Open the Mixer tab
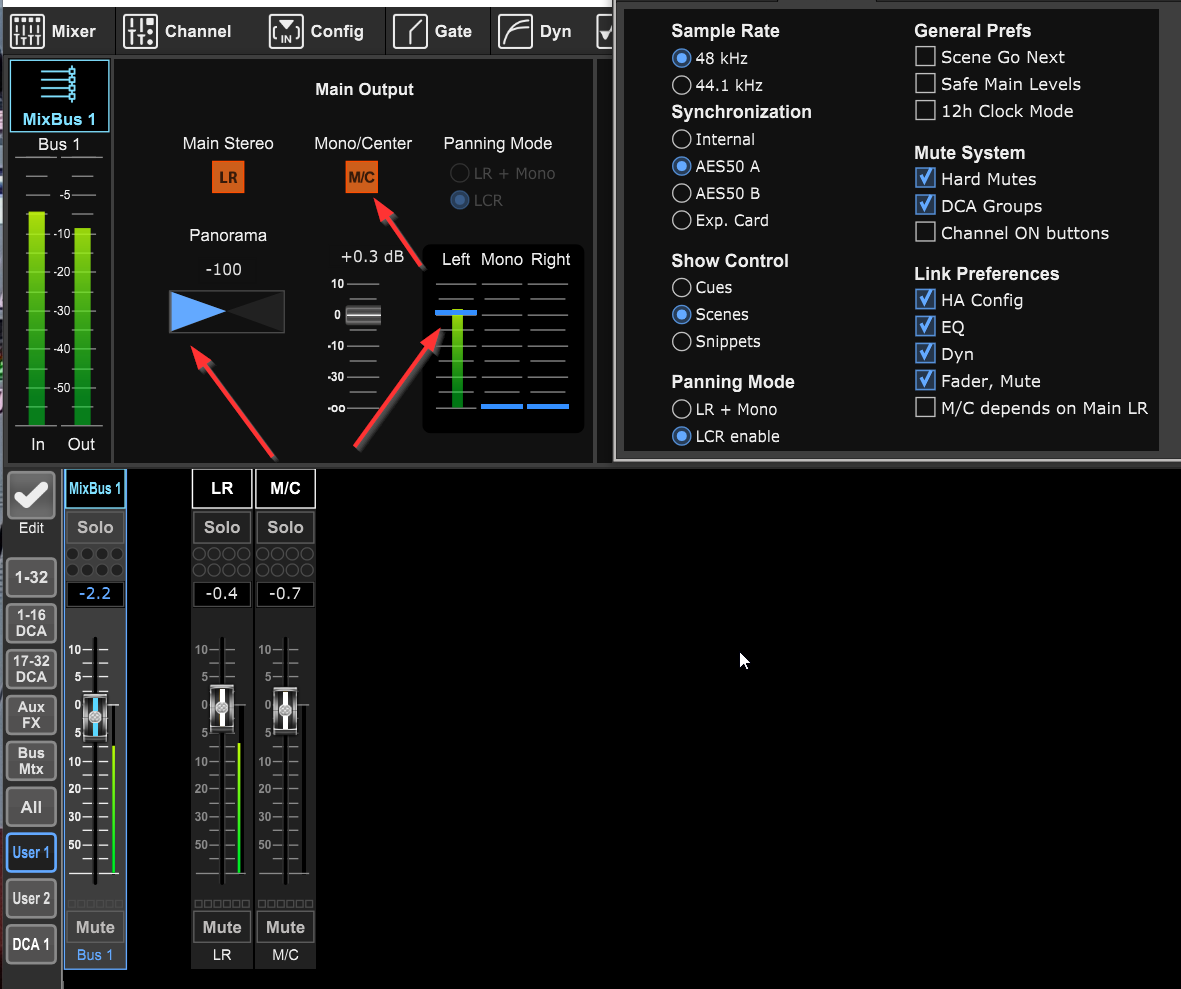The height and width of the screenshot is (989, 1181). pyautogui.click(x=53, y=32)
